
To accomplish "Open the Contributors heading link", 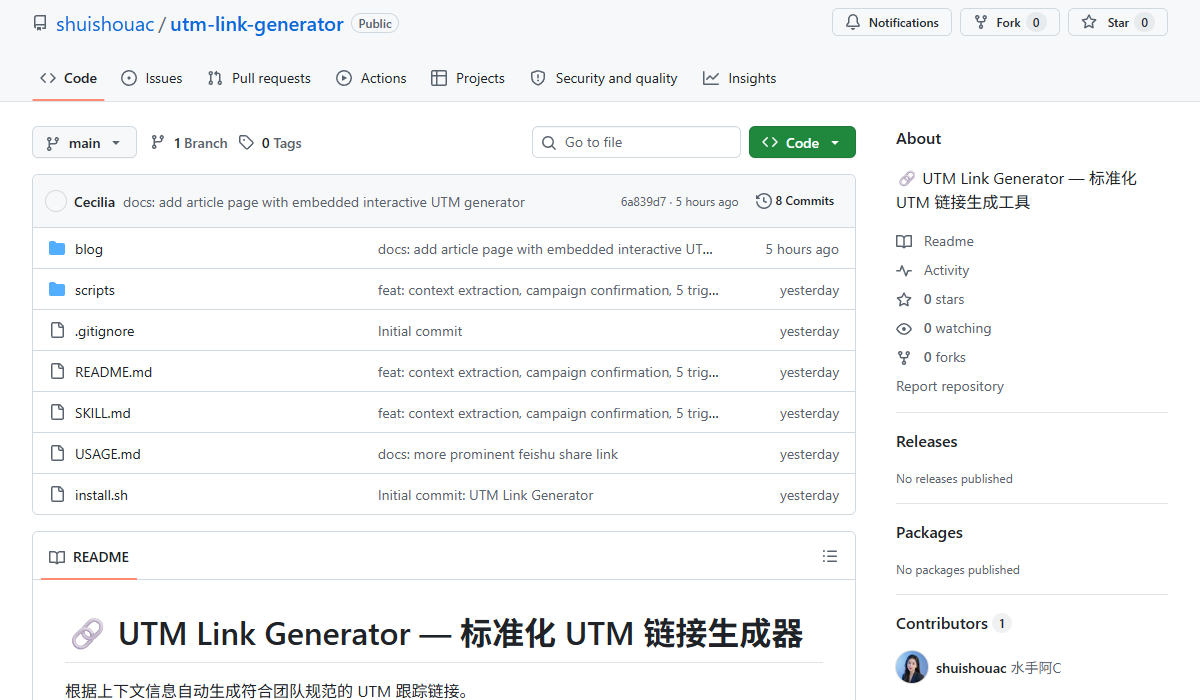I will 953,623.
